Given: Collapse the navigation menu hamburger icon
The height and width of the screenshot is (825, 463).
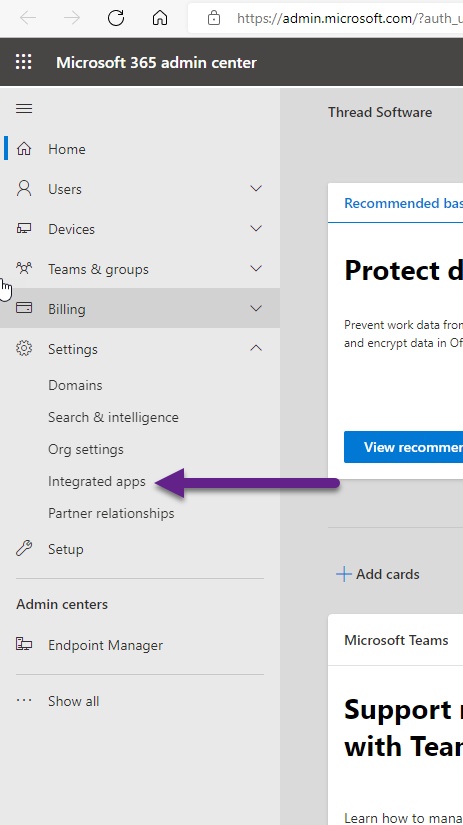Looking at the screenshot, I should click(x=24, y=108).
